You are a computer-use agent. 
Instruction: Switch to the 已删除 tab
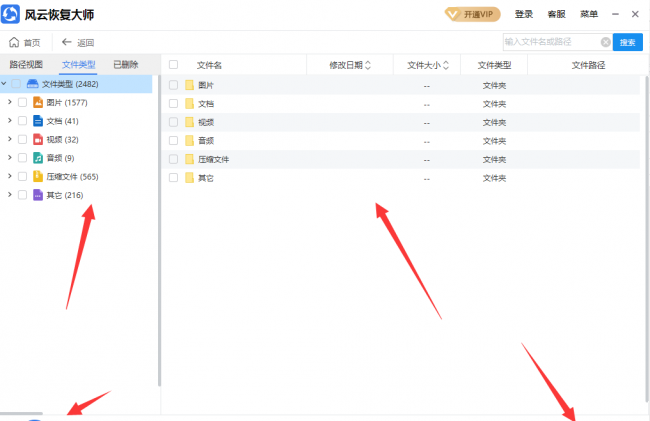(126, 64)
